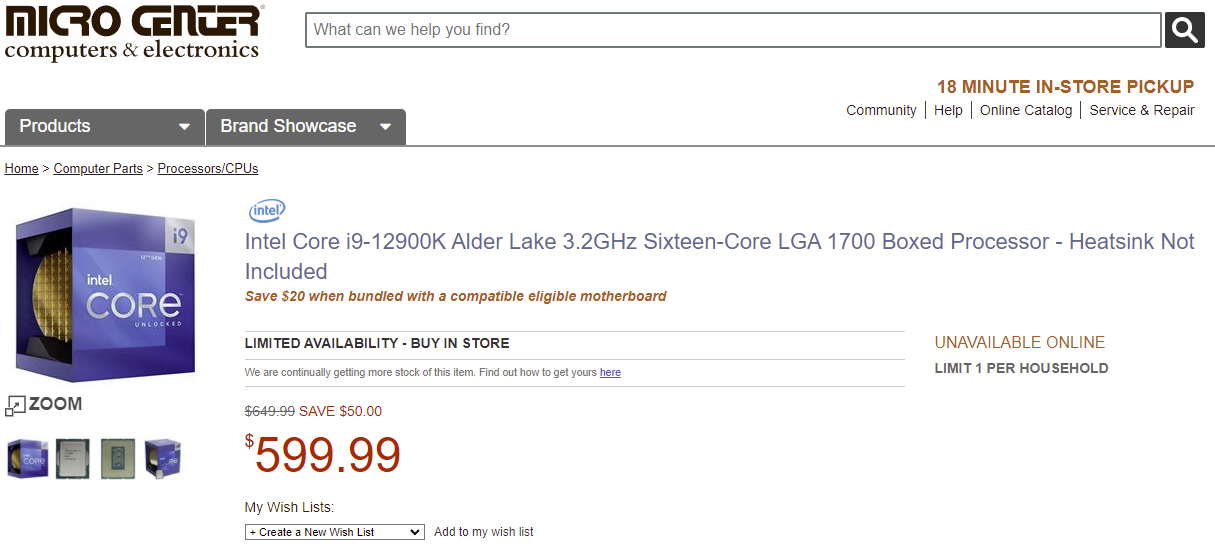This screenshot has height=553, width=1215.
Task: Click the Help link
Action: pos(948,110)
